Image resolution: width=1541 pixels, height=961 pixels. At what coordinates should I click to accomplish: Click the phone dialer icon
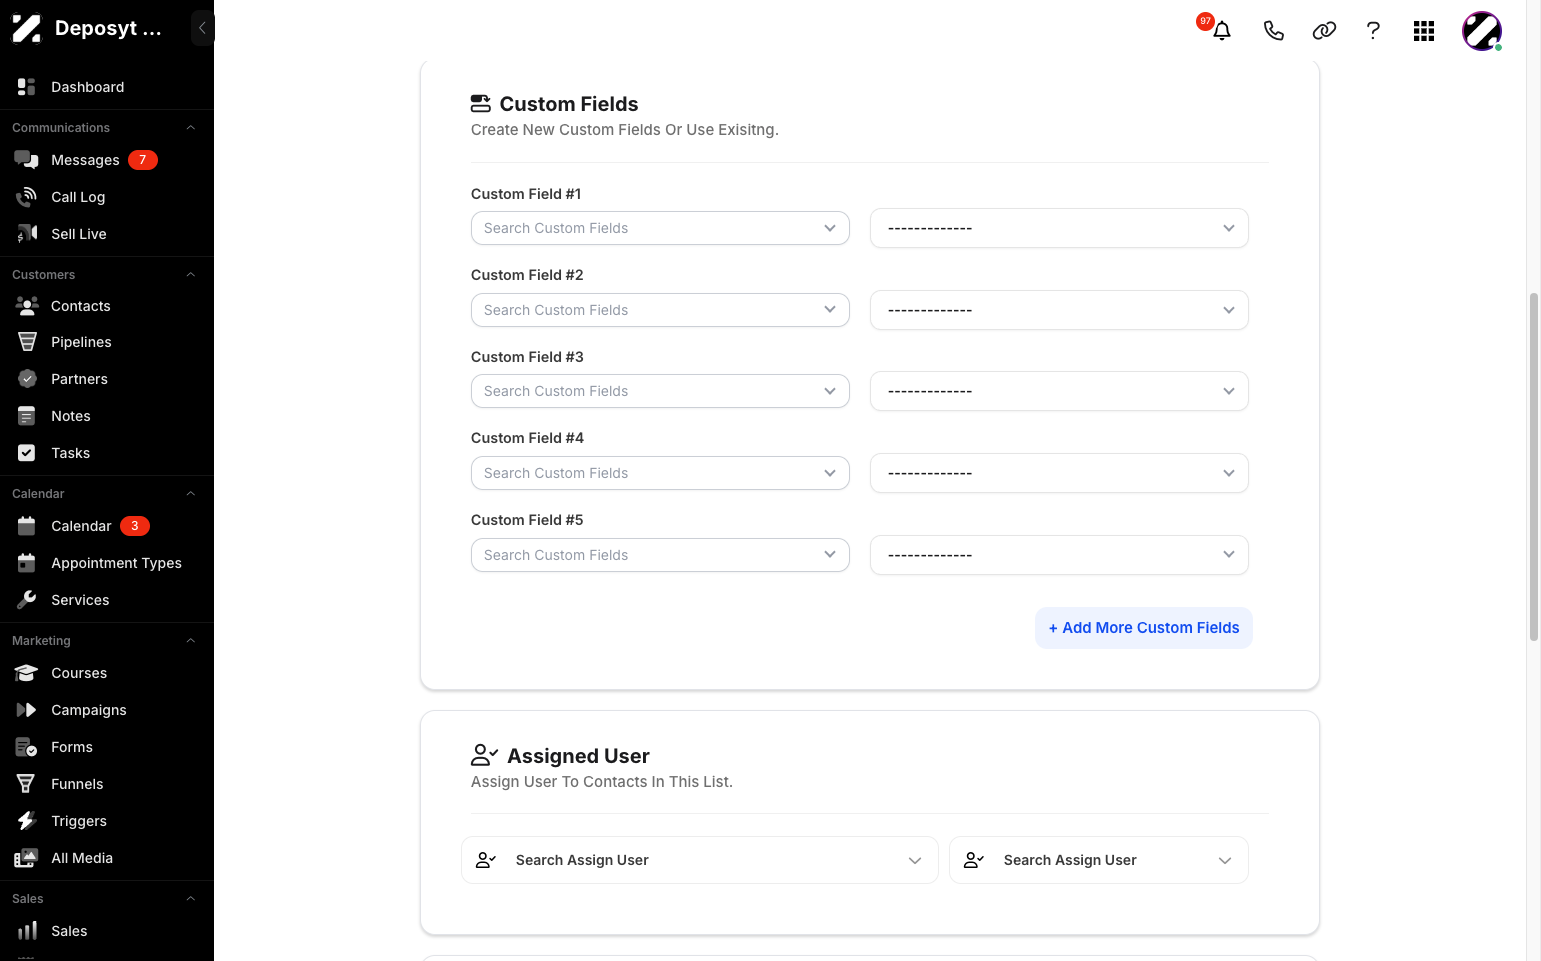tap(1273, 31)
